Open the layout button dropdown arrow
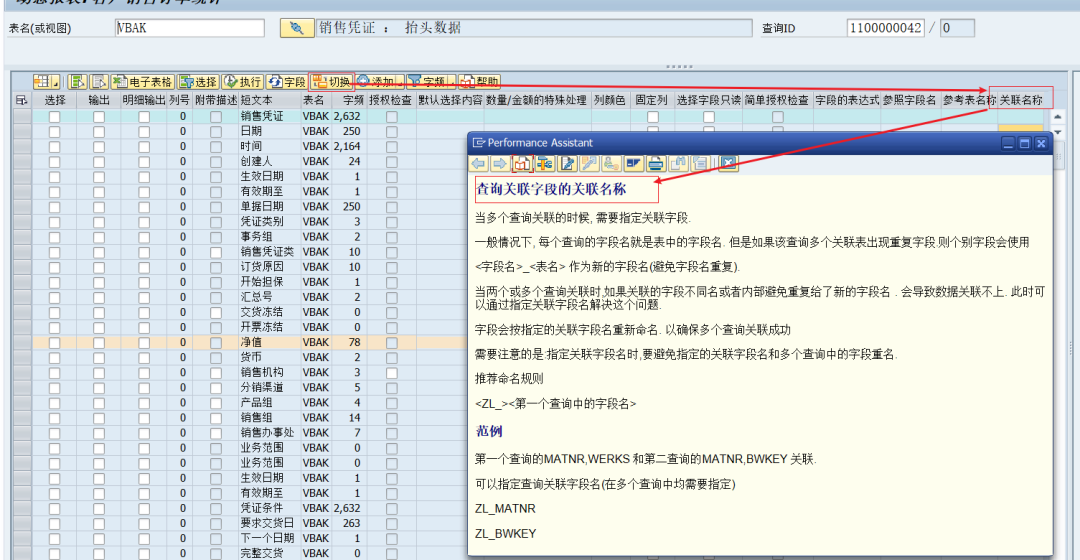The width and height of the screenshot is (1080, 560). click(x=56, y=82)
